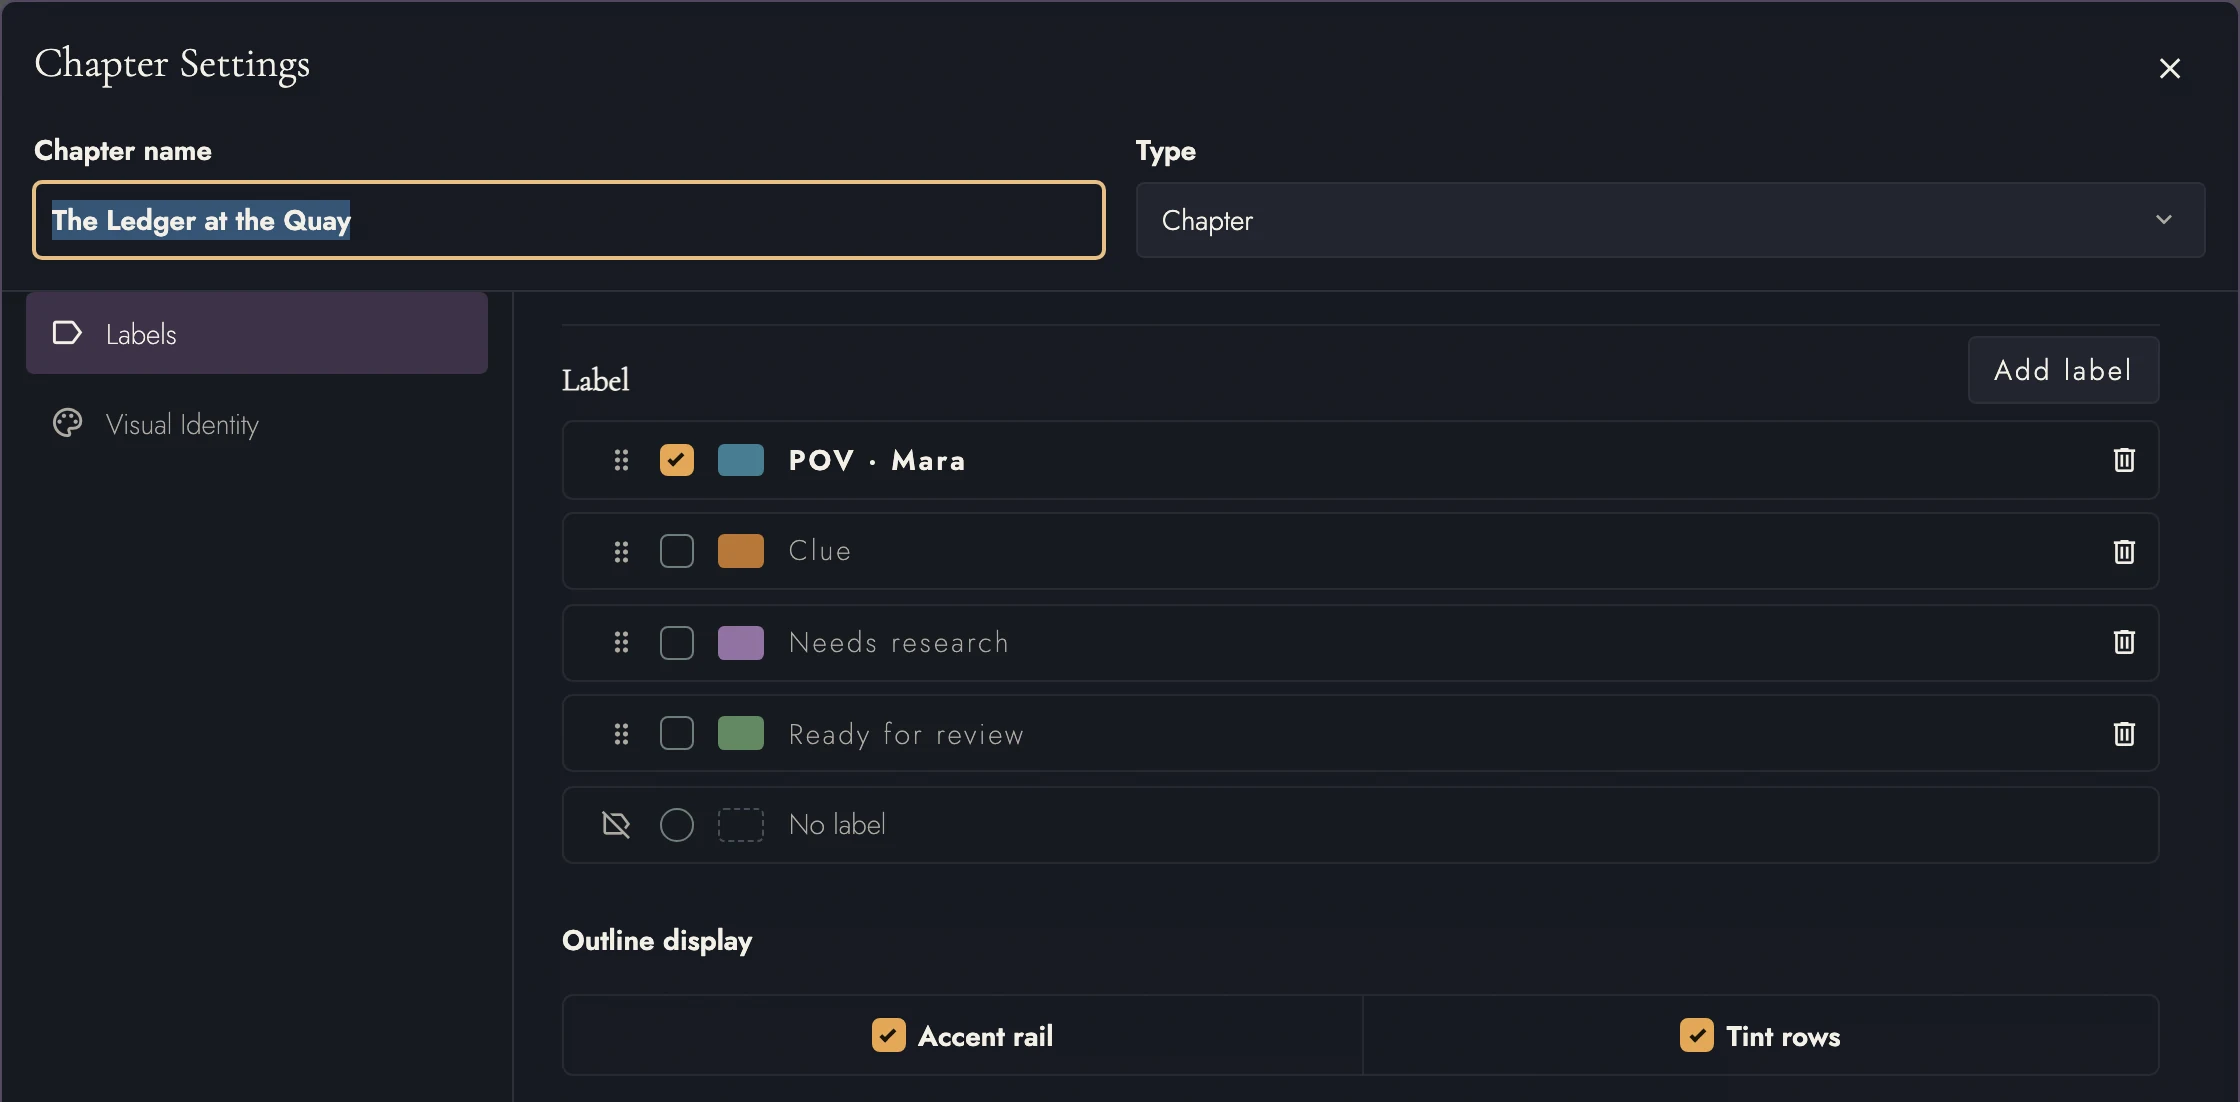This screenshot has height=1102, width=2240.
Task: Grab the Ready for review drag handle
Action: coord(621,734)
